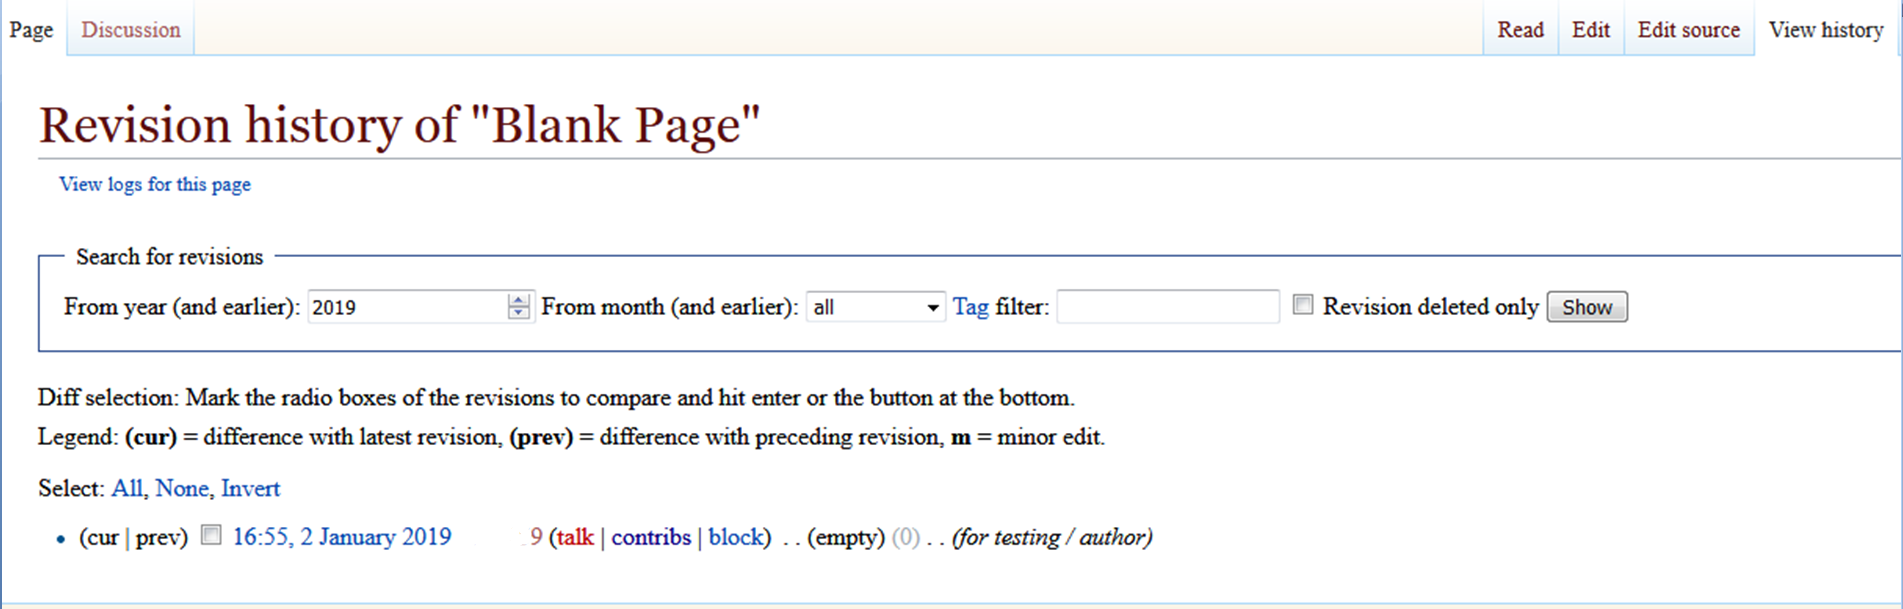Click the block link for the user
Image resolution: width=1903 pixels, height=609 pixels.
click(x=735, y=537)
